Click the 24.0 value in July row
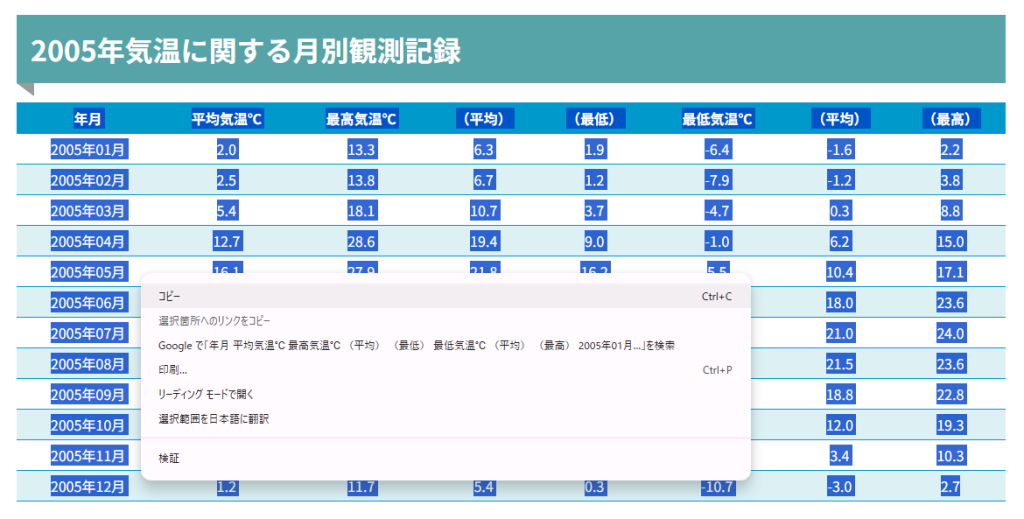 click(x=950, y=333)
